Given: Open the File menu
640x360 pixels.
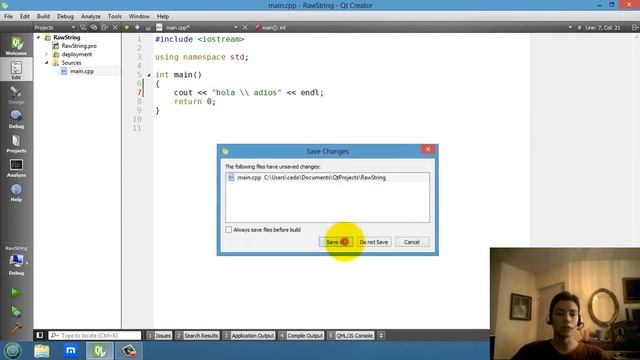Looking at the screenshot, I should pyautogui.click(x=8, y=16).
